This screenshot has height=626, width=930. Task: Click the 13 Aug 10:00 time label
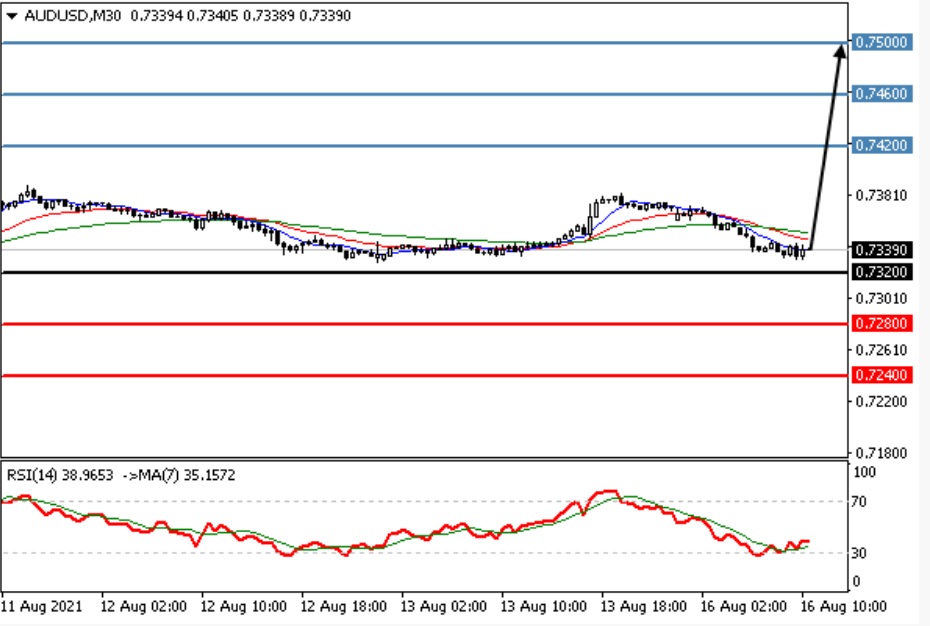click(544, 606)
